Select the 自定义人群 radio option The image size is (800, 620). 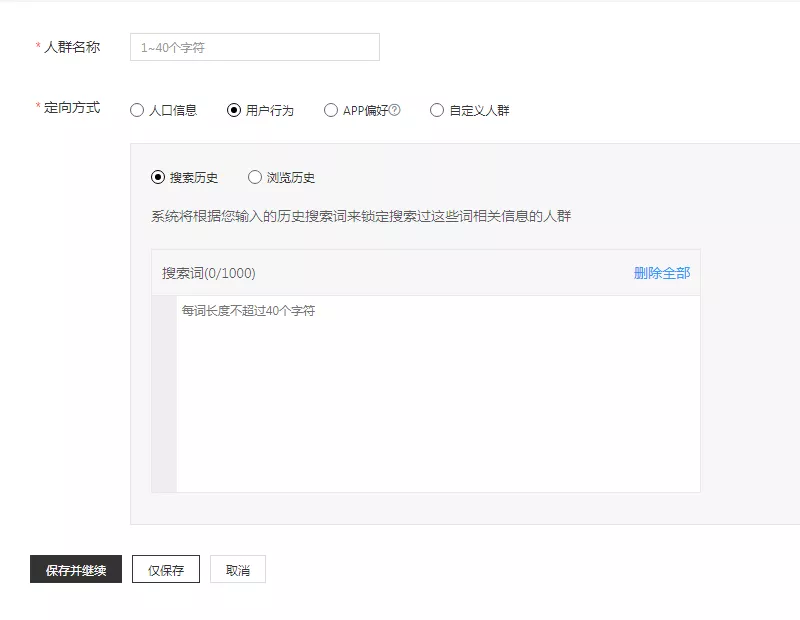pos(437,110)
